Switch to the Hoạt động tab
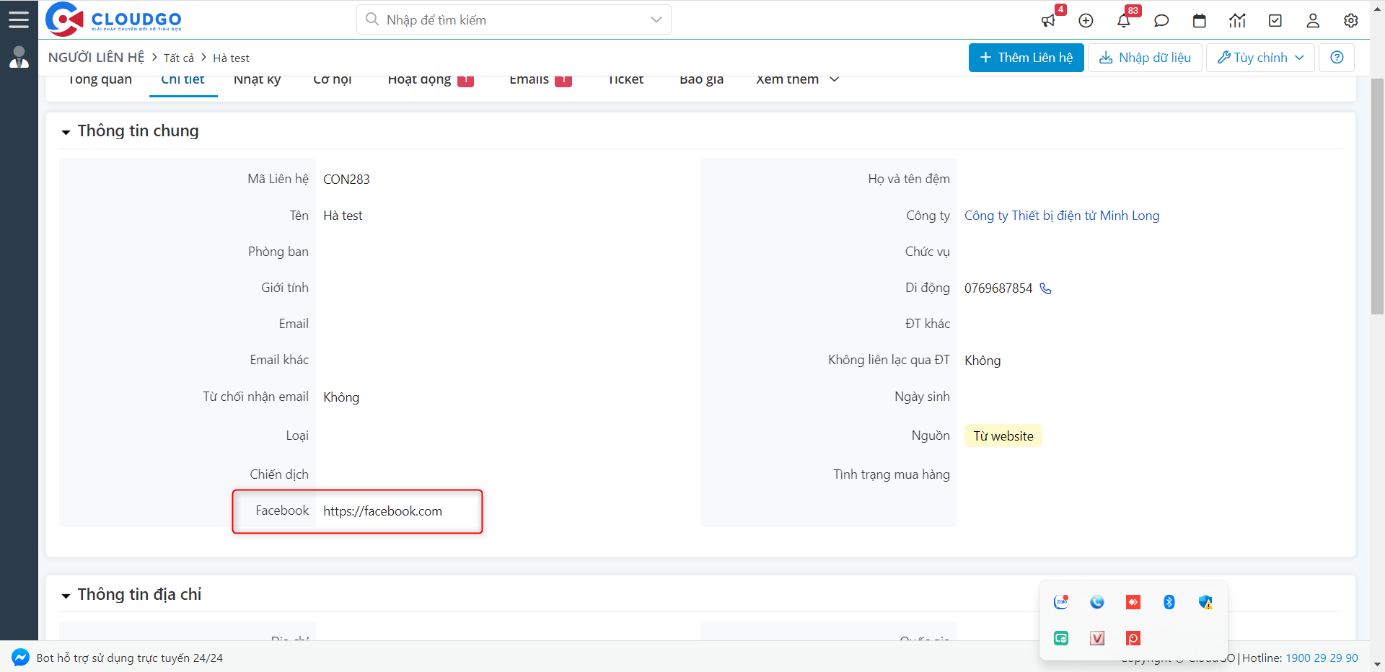The height and width of the screenshot is (672, 1385). 421,79
